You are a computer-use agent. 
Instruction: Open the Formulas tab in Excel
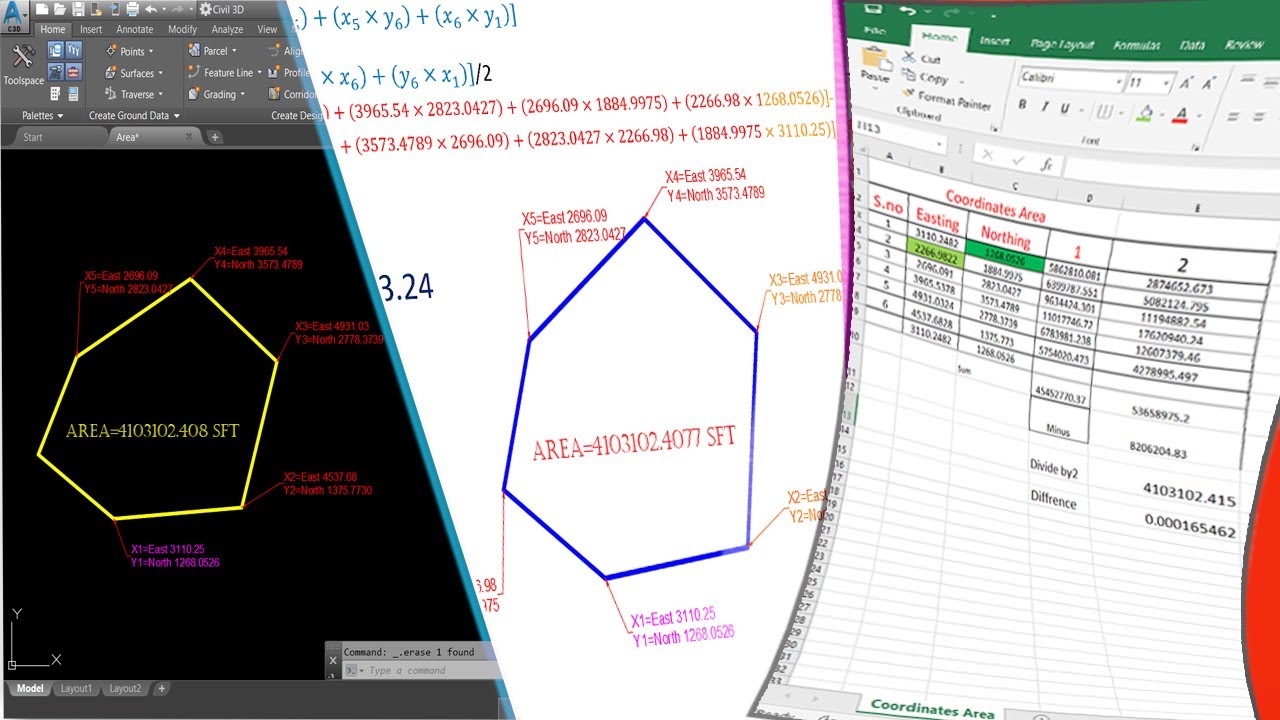coord(1137,45)
